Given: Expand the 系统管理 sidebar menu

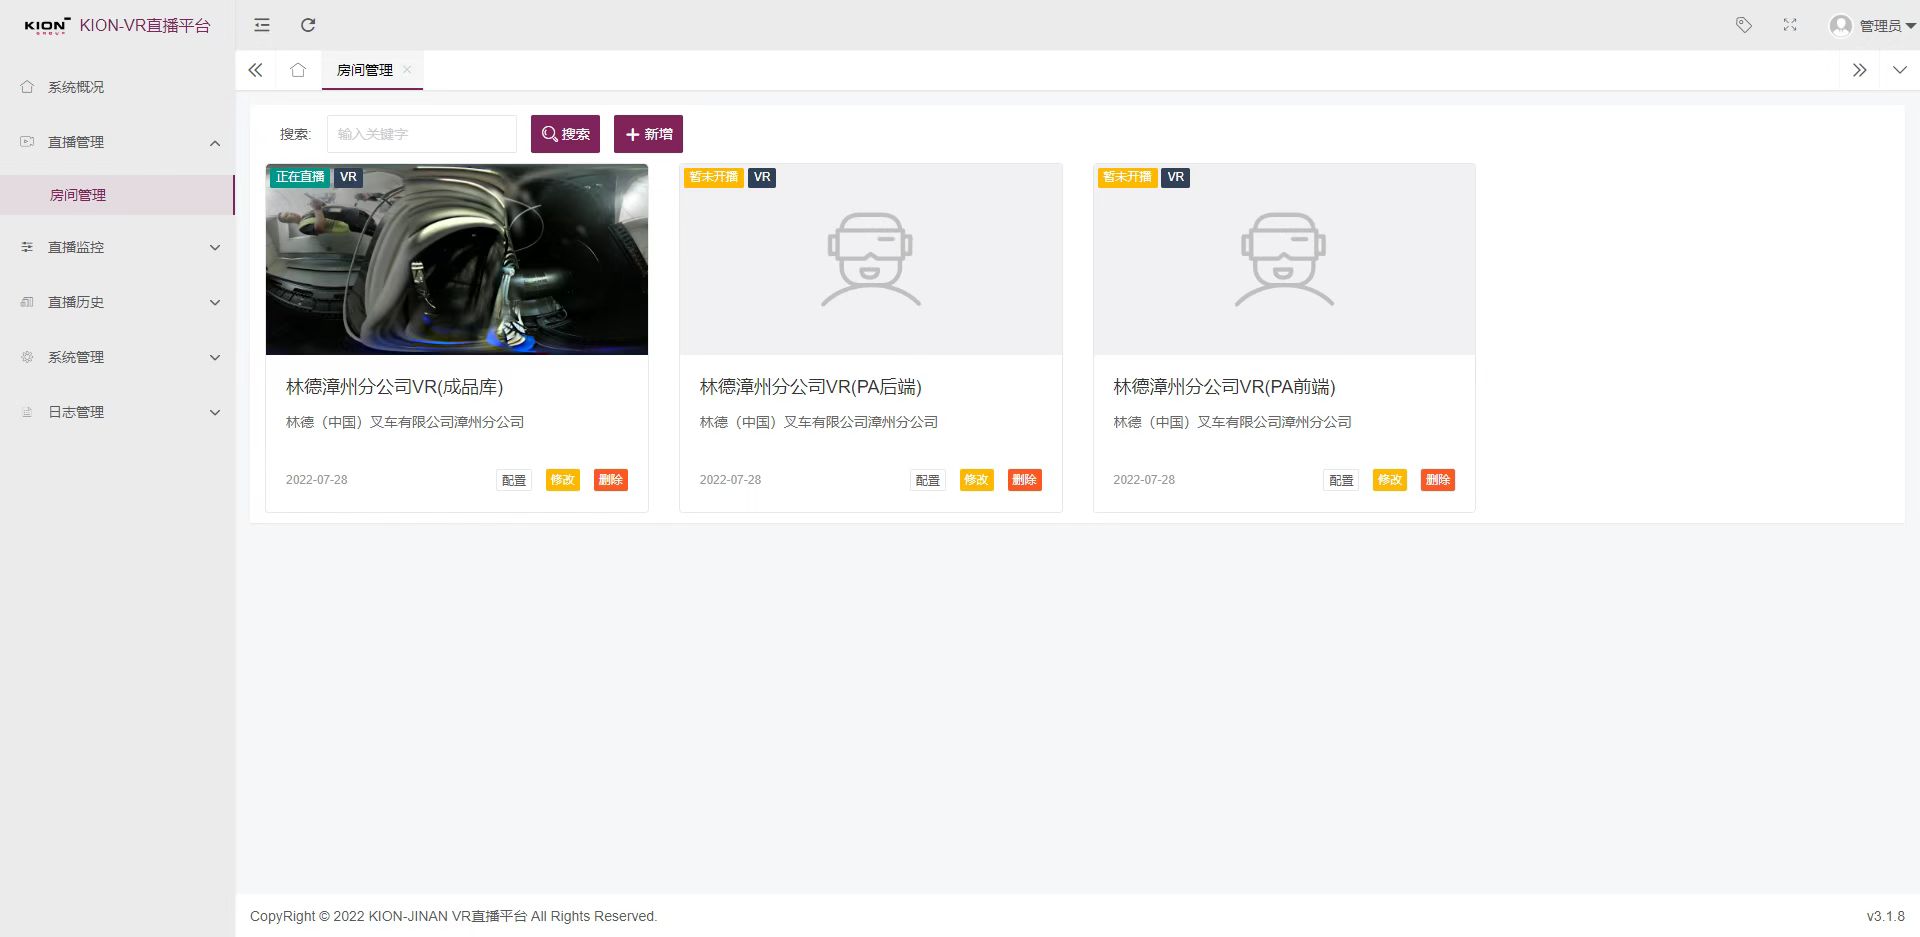Looking at the screenshot, I should click(117, 357).
